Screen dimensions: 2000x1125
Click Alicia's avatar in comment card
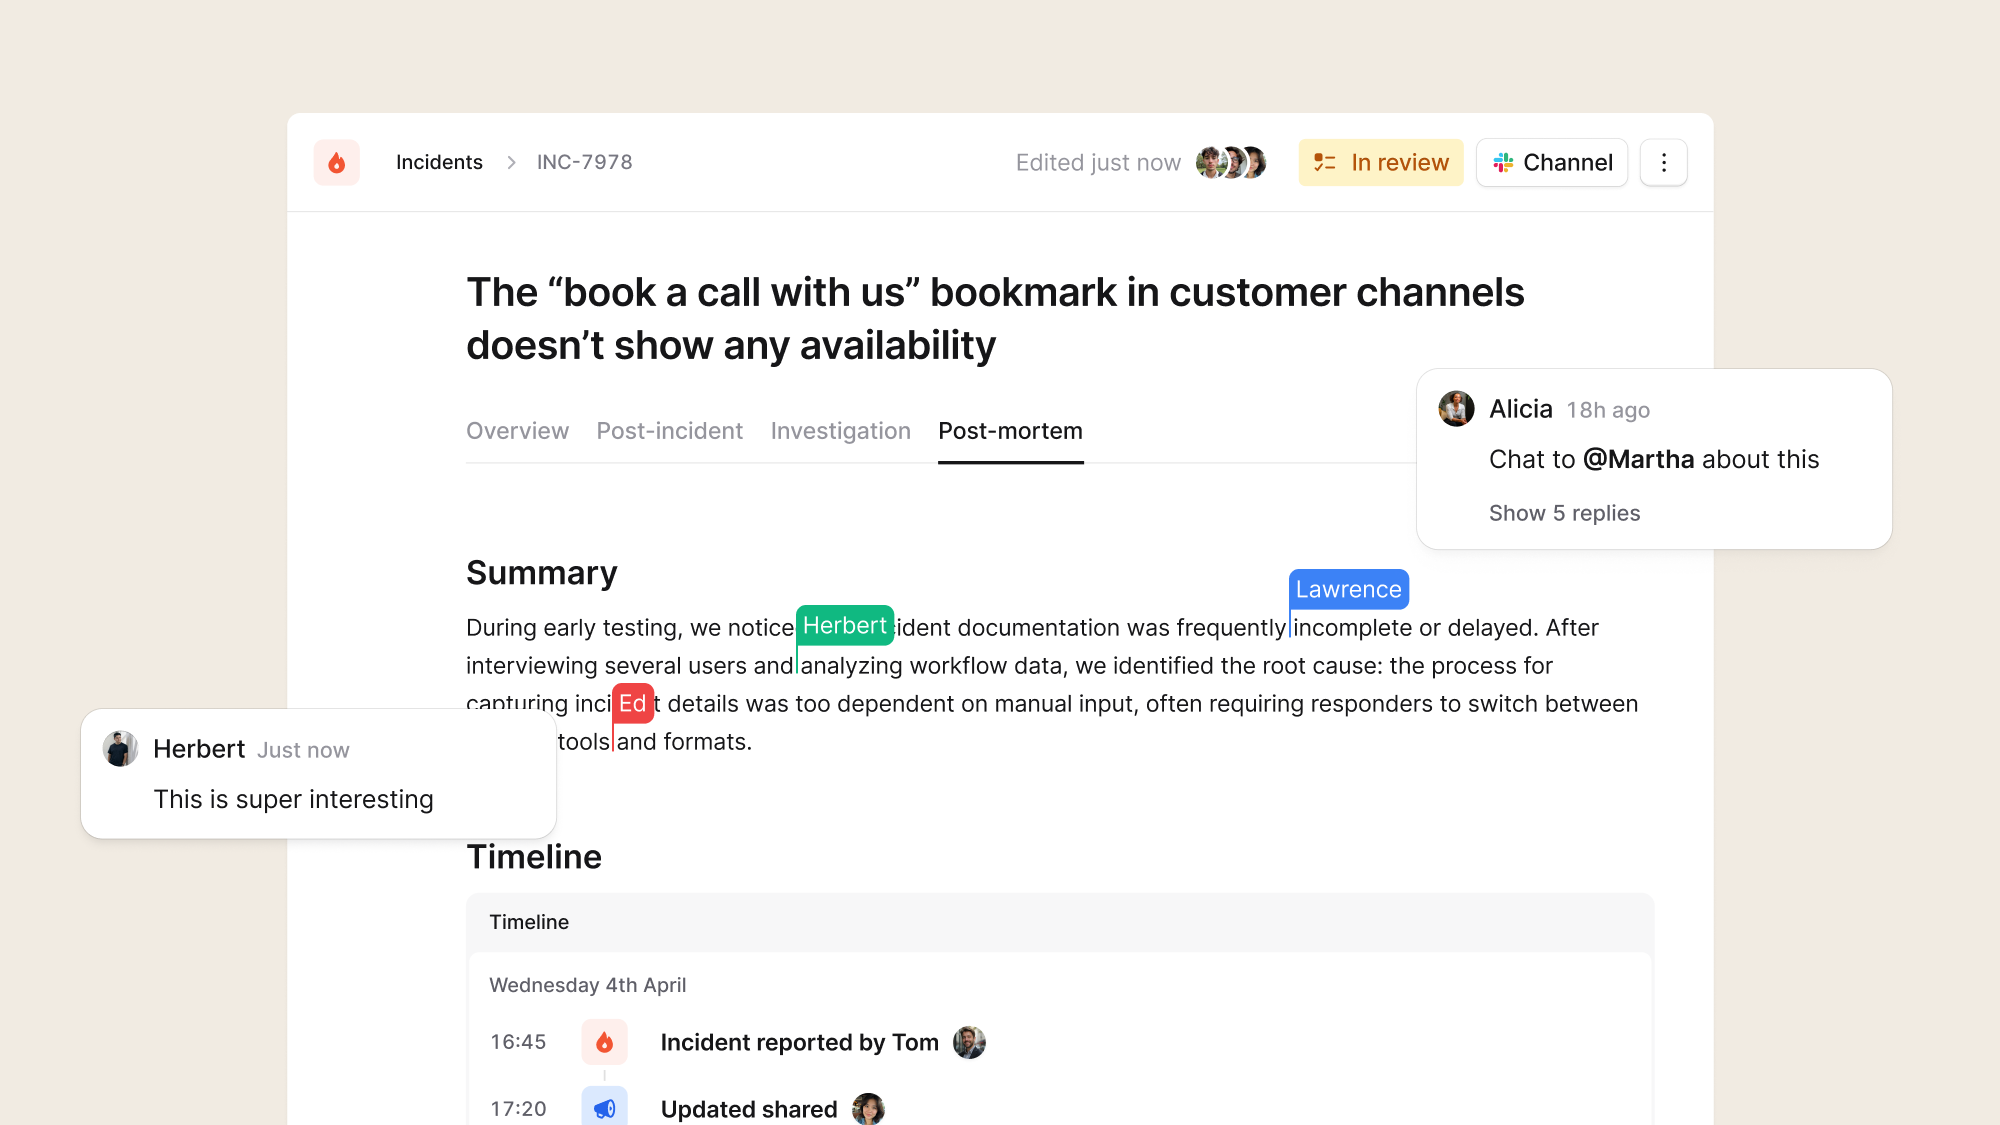pyautogui.click(x=1456, y=409)
